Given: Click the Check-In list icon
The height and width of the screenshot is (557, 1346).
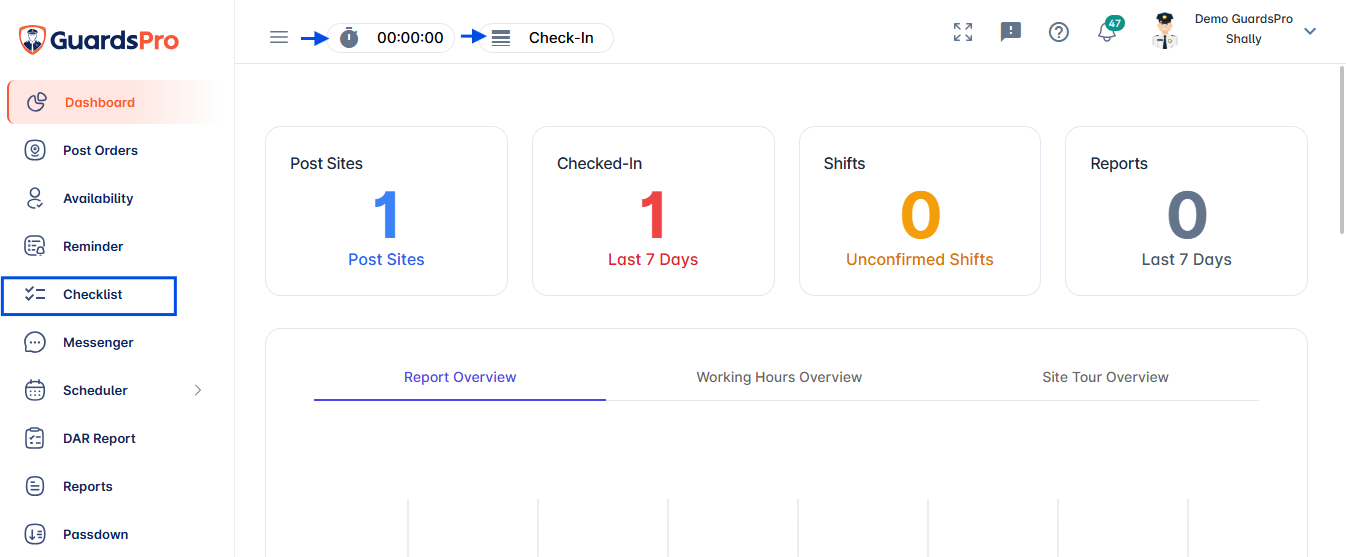Looking at the screenshot, I should coord(501,38).
